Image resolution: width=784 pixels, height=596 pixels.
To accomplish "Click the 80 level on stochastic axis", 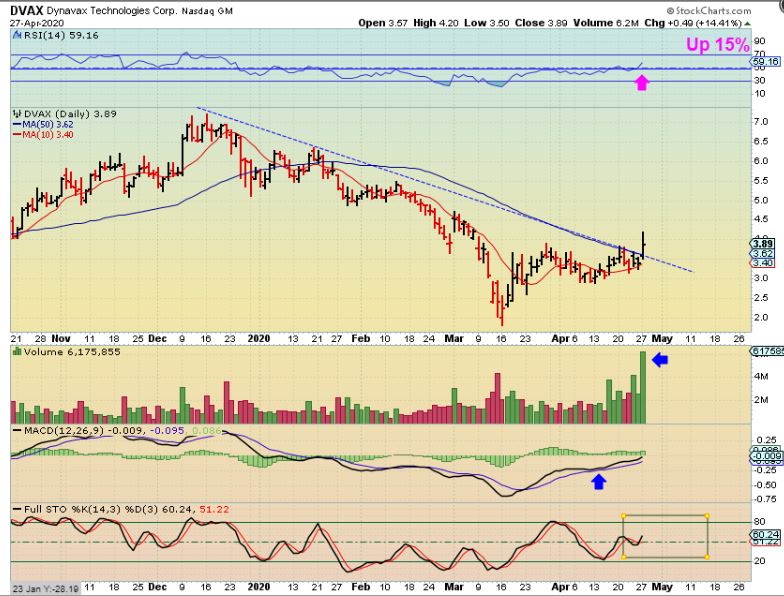I will [760, 522].
